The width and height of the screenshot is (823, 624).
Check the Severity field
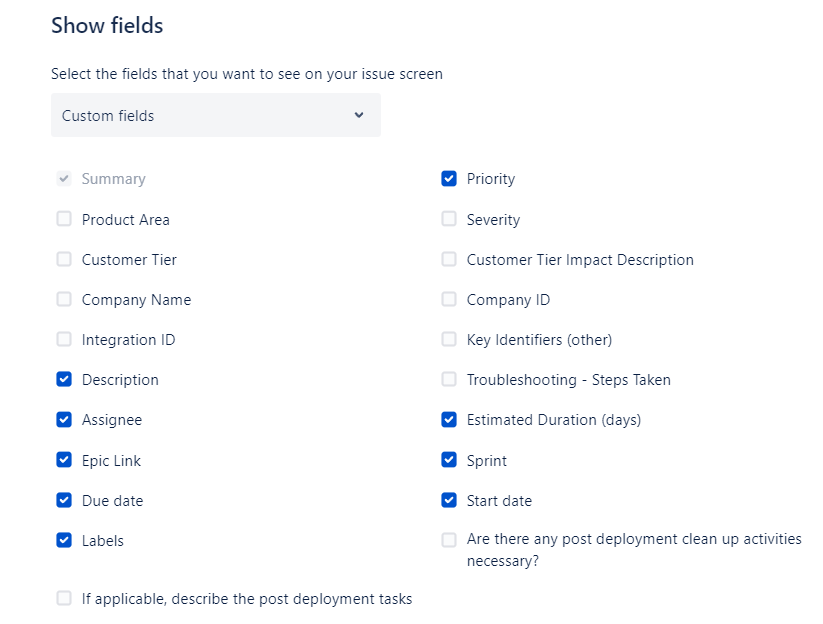(449, 219)
